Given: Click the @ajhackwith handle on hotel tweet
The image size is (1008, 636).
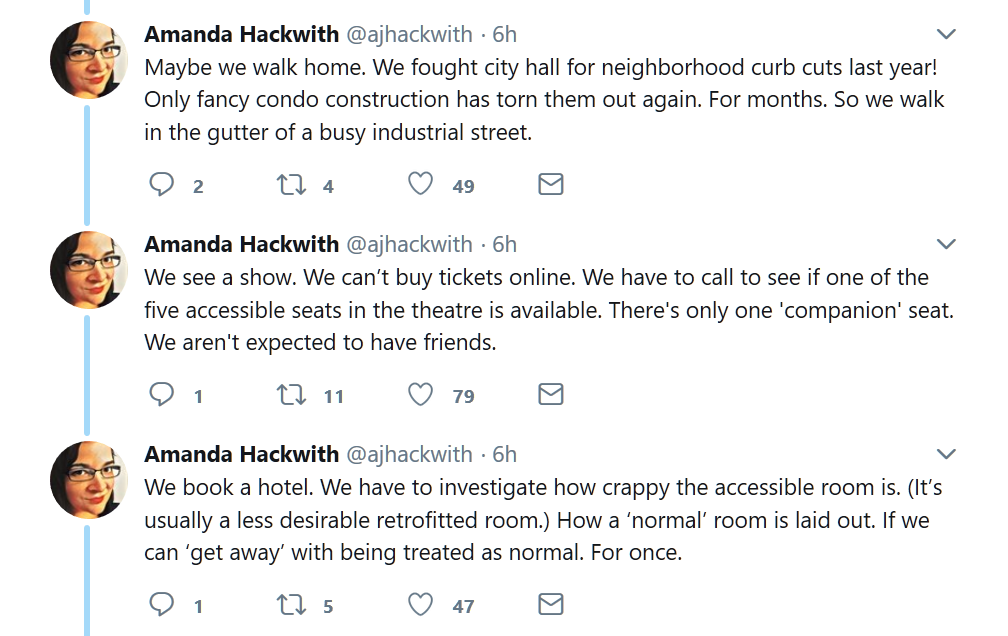Looking at the screenshot, I should click(x=409, y=454).
